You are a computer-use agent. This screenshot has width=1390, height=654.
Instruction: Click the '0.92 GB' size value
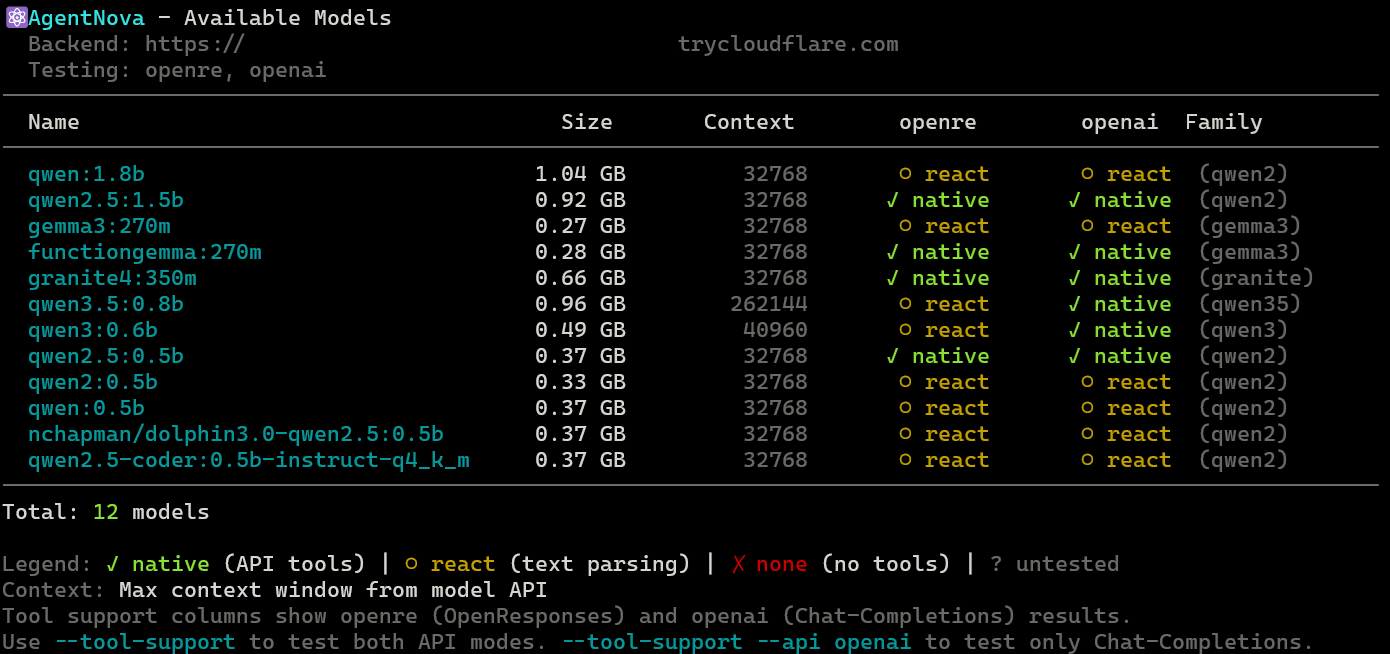pos(580,200)
